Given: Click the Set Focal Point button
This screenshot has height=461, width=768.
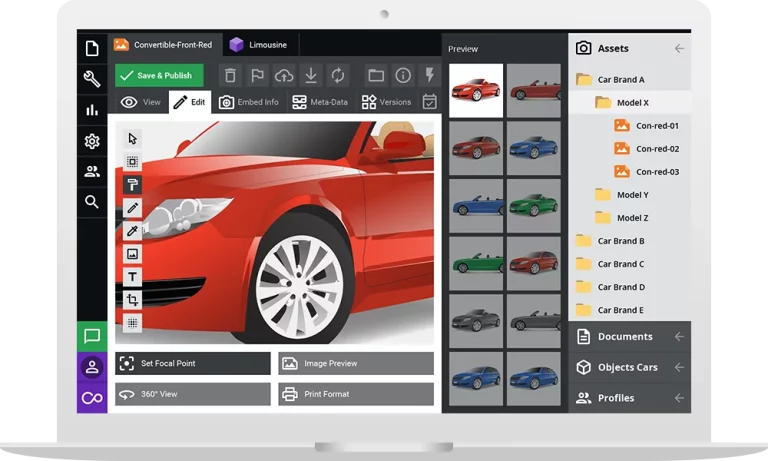Looking at the screenshot, I should click(x=192, y=364).
